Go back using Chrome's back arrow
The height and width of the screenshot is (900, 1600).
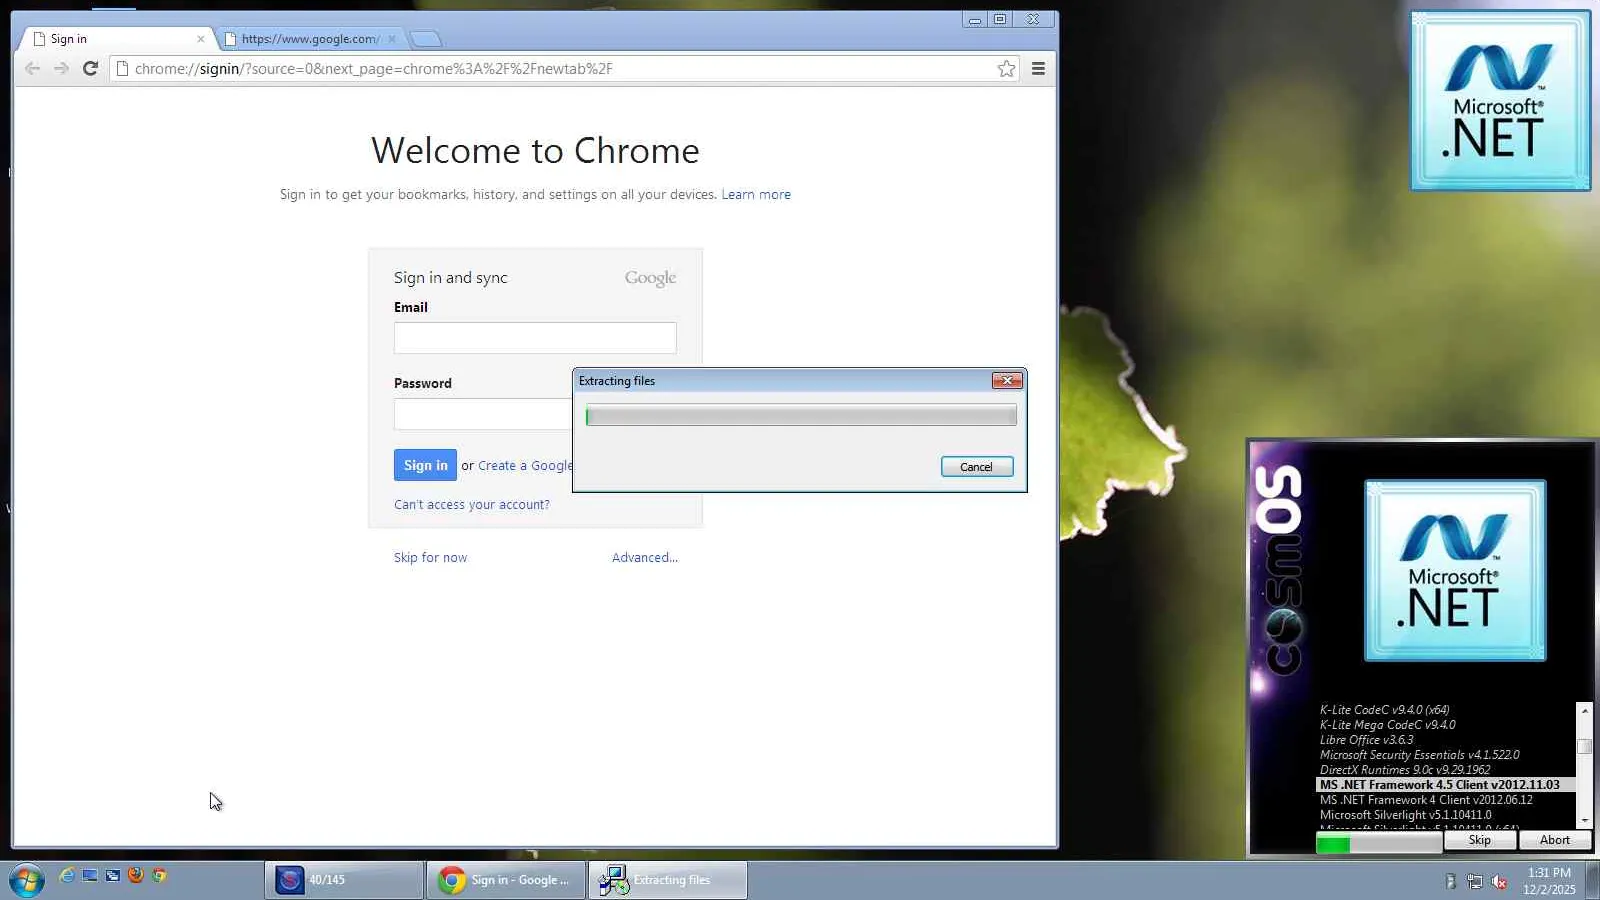[32, 68]
